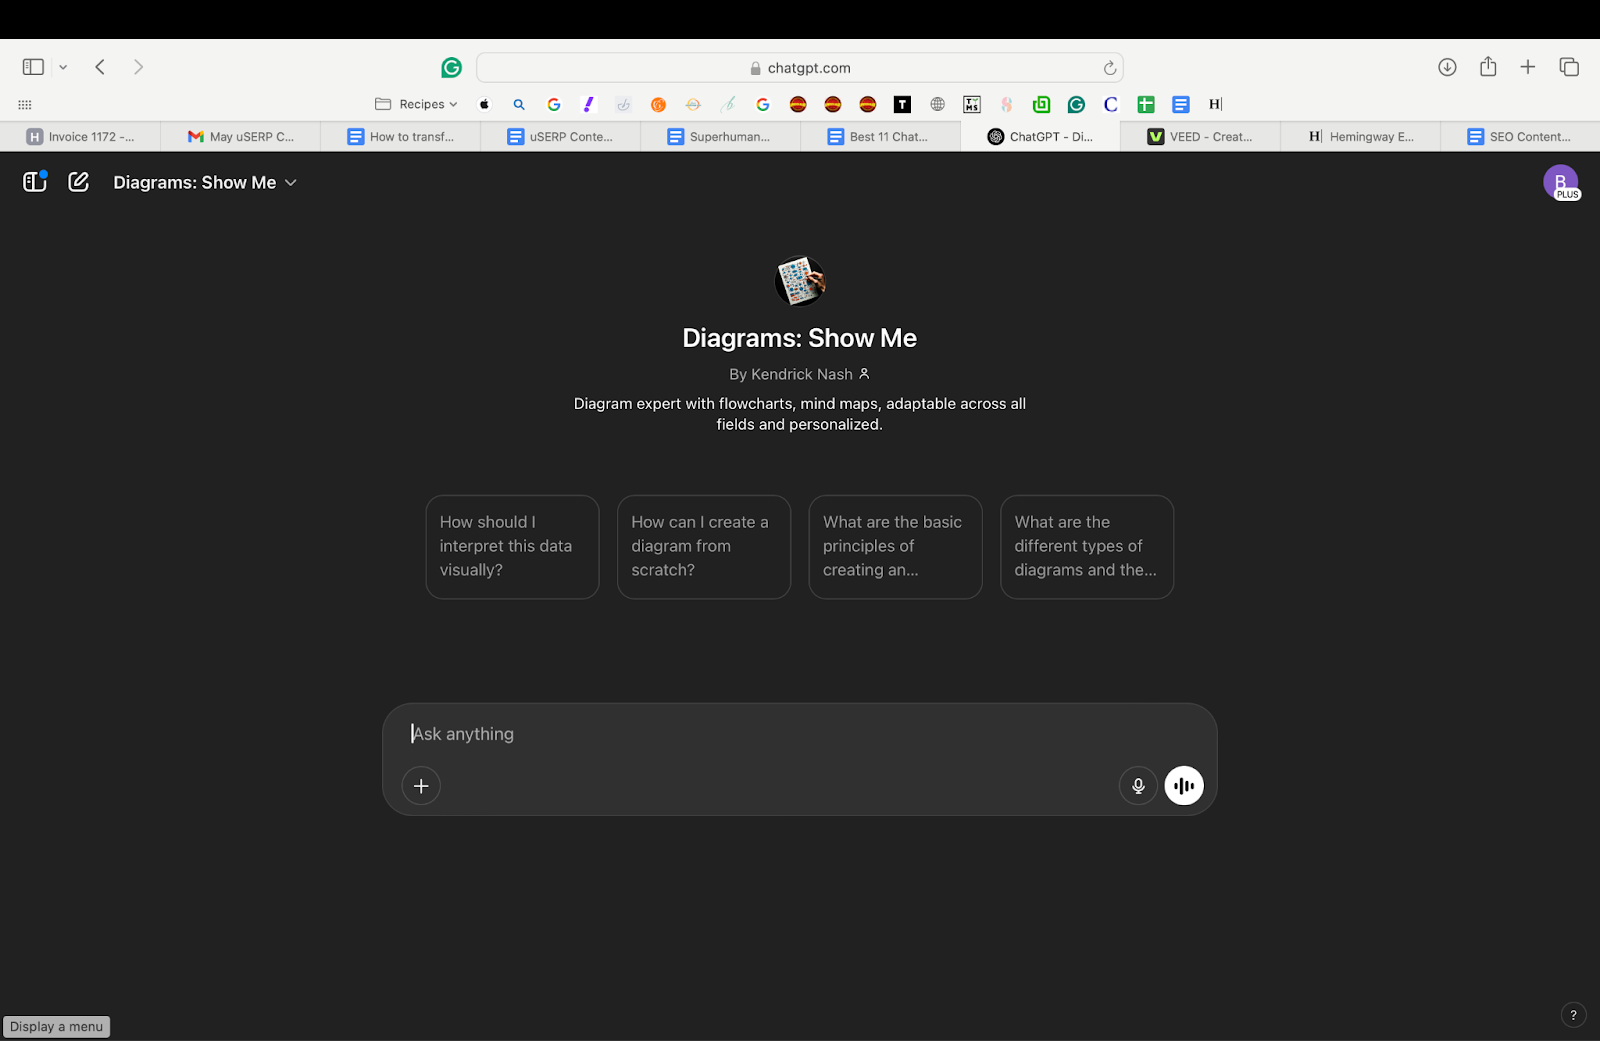Screen dimensions: 1600x1041
Task: Open the green Grammarly G bookmark
Action: coord(1076,104)
